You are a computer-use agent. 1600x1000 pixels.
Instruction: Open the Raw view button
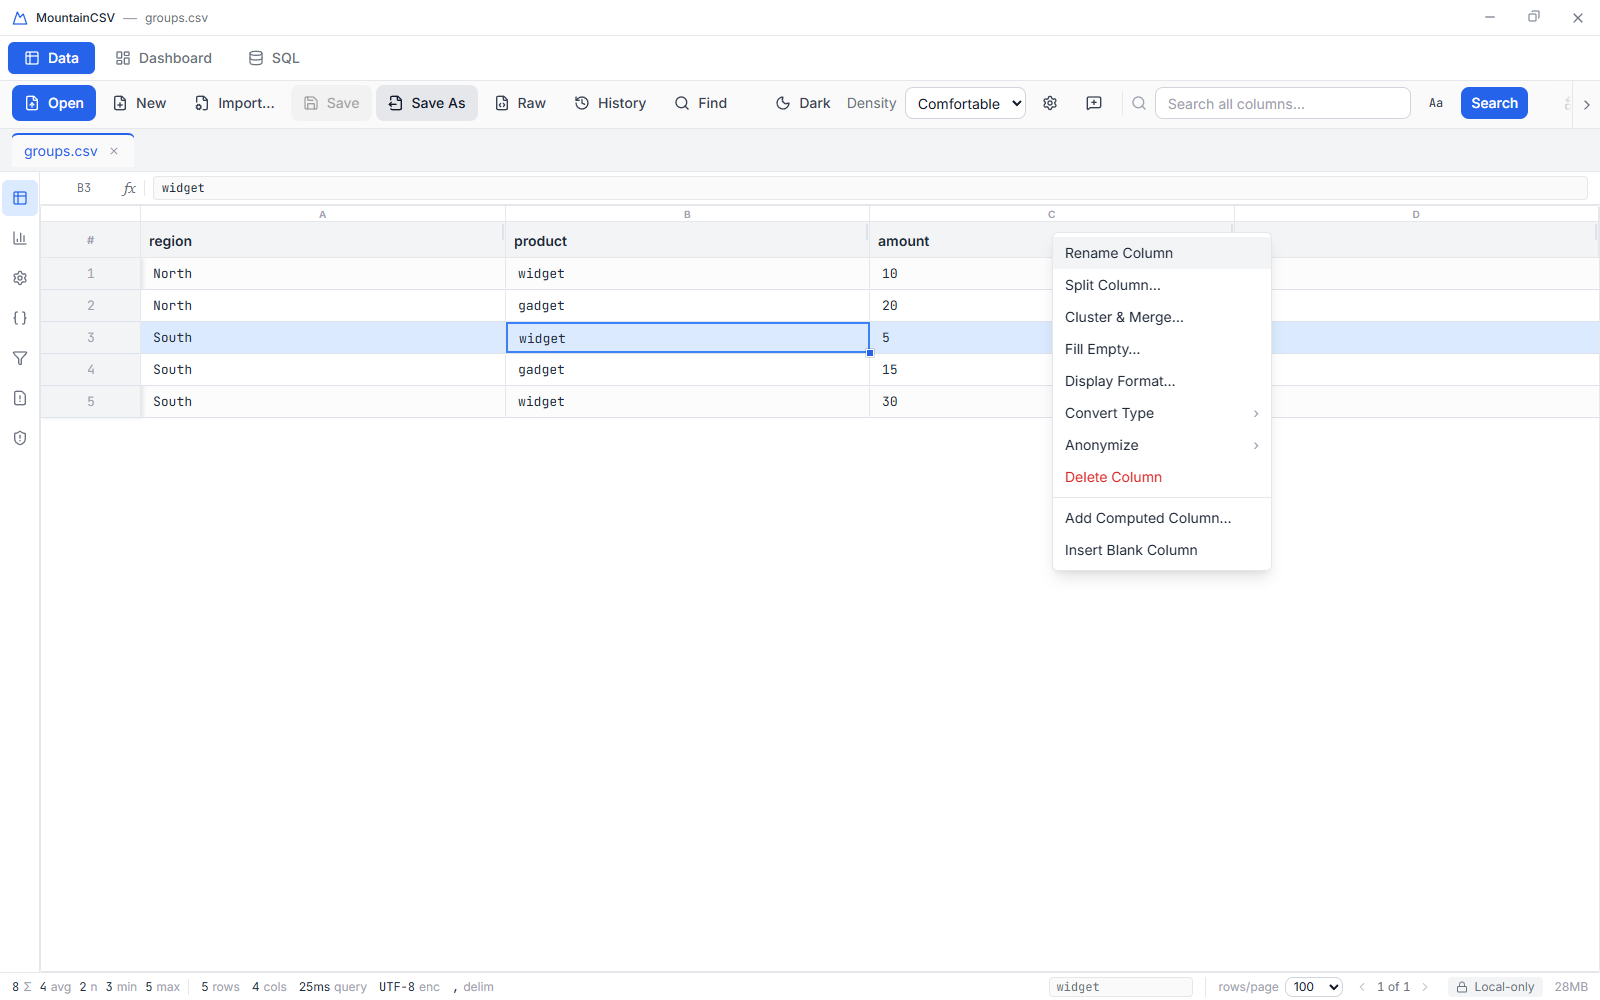(520, 103)
